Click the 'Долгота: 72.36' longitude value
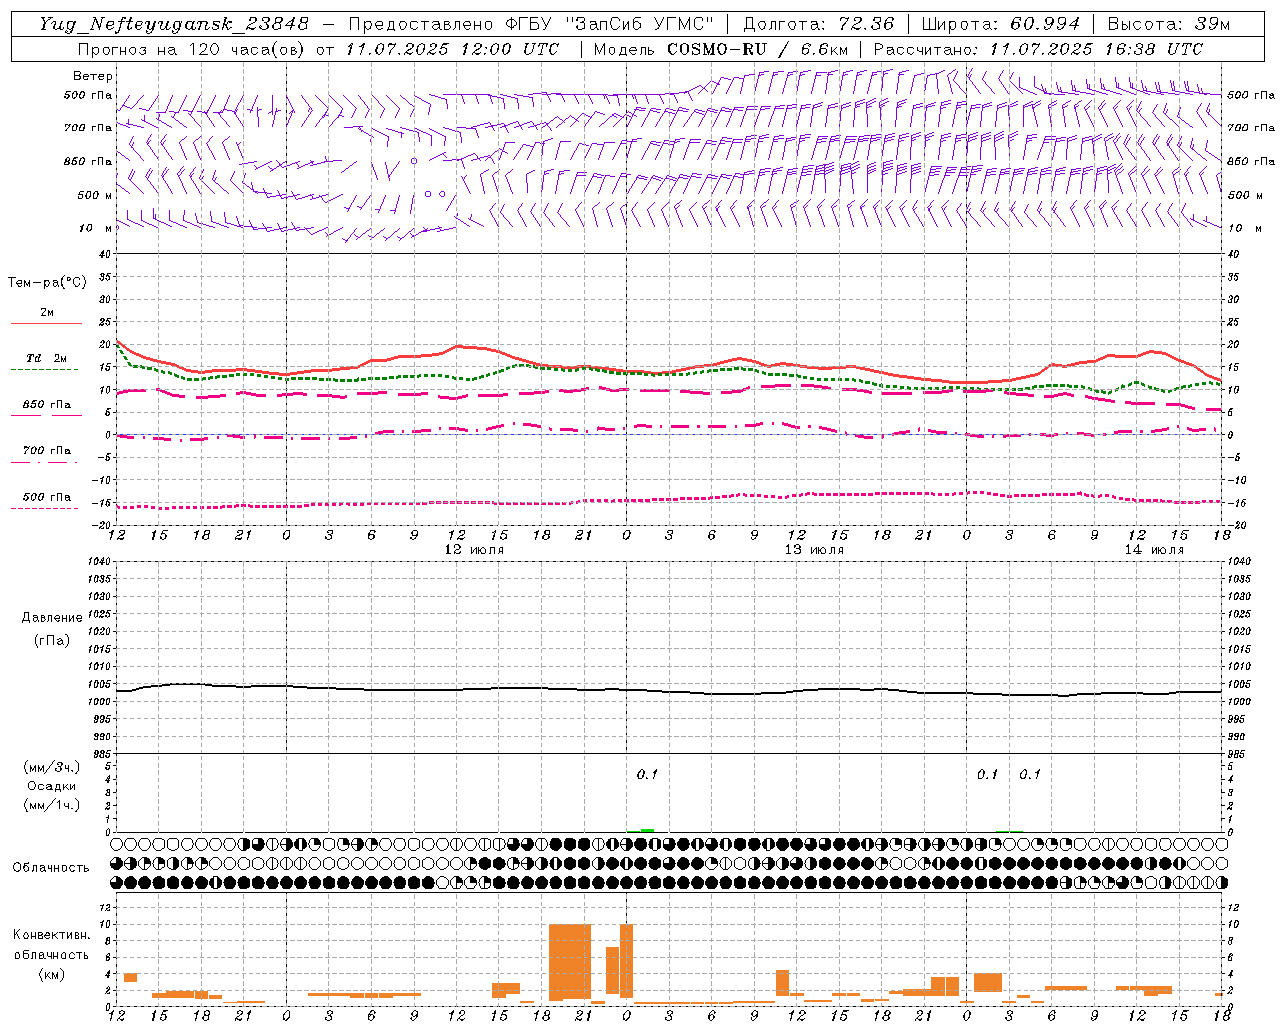Image resolution: width=1280 pixels, height=1024 pixels. (818, 24)
